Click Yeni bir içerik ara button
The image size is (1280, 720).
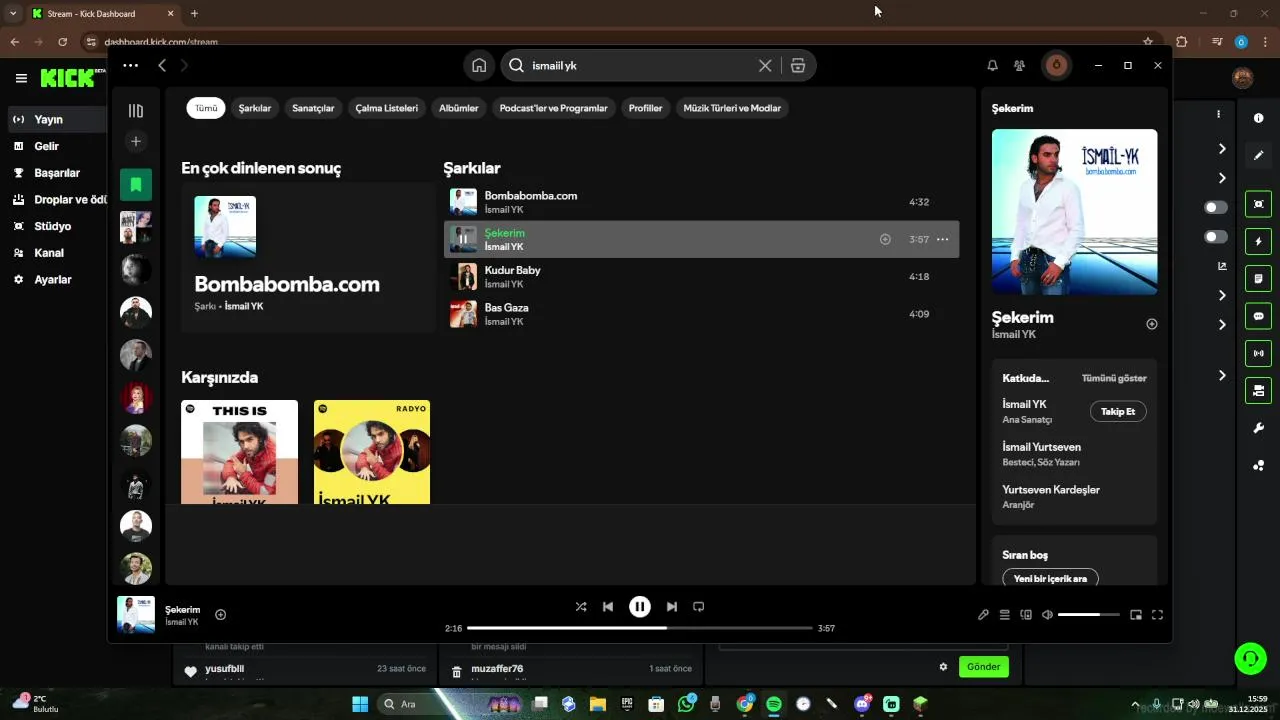coord(1050,578)
